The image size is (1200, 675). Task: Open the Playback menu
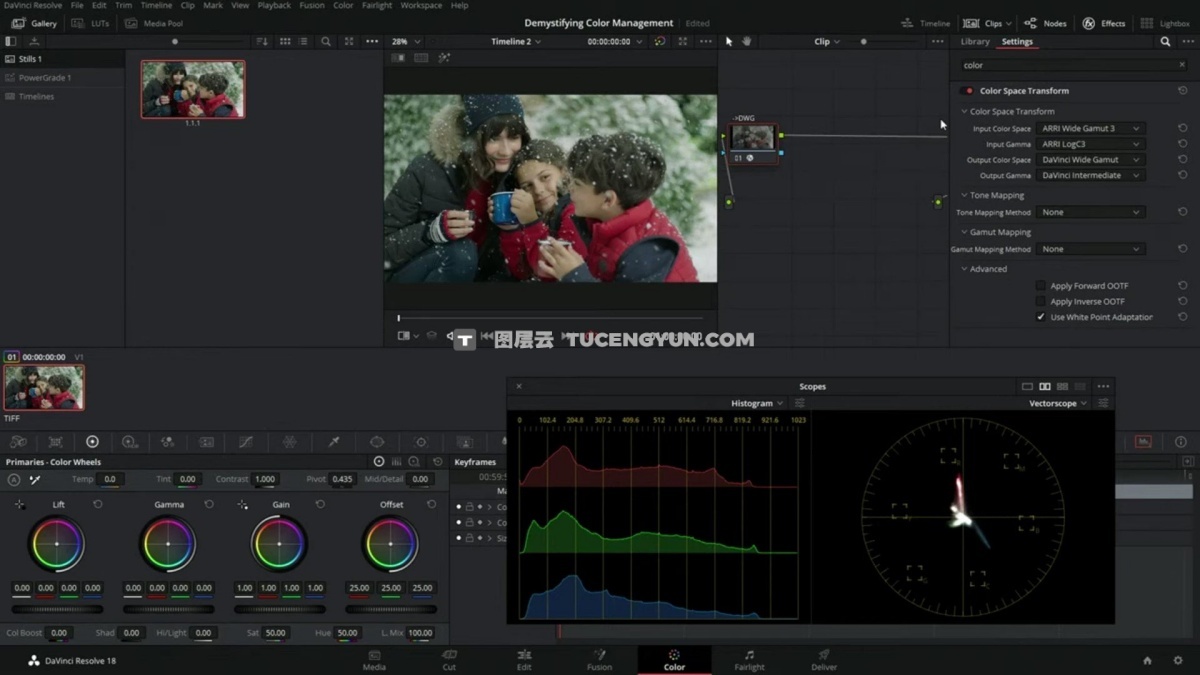[274, 5]
